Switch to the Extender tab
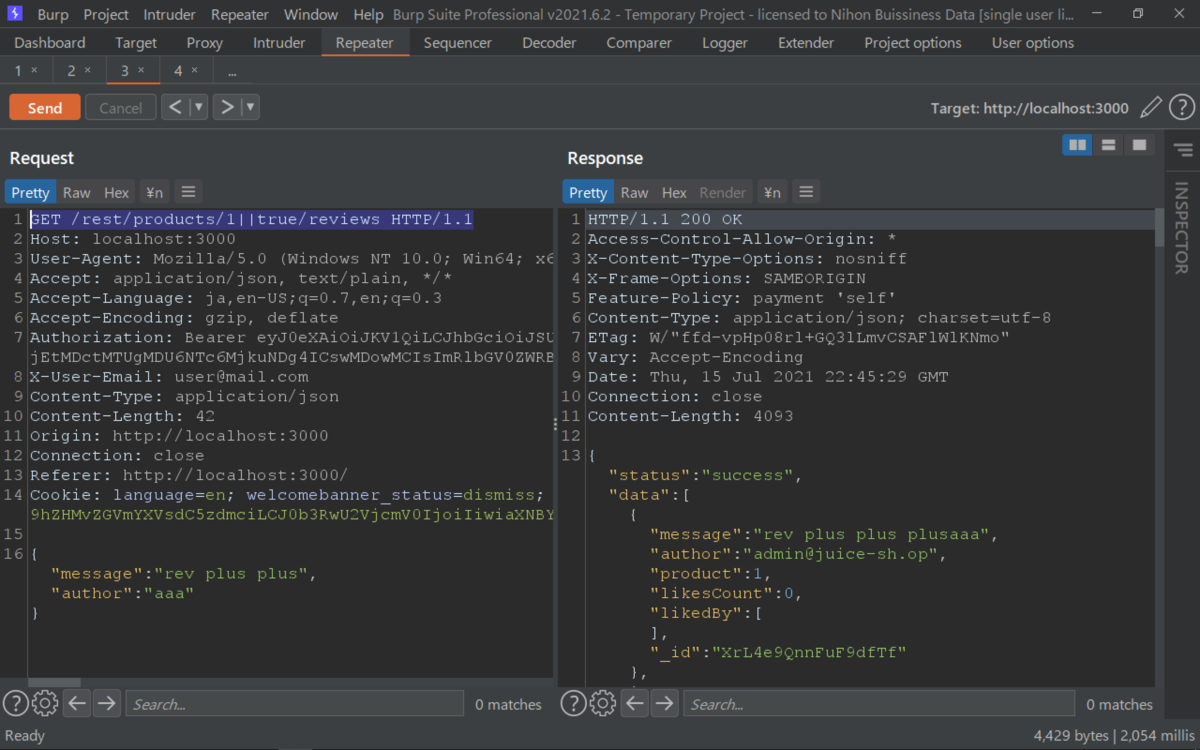This screenshot has height=750, width=1200. (x=806, y=43)
